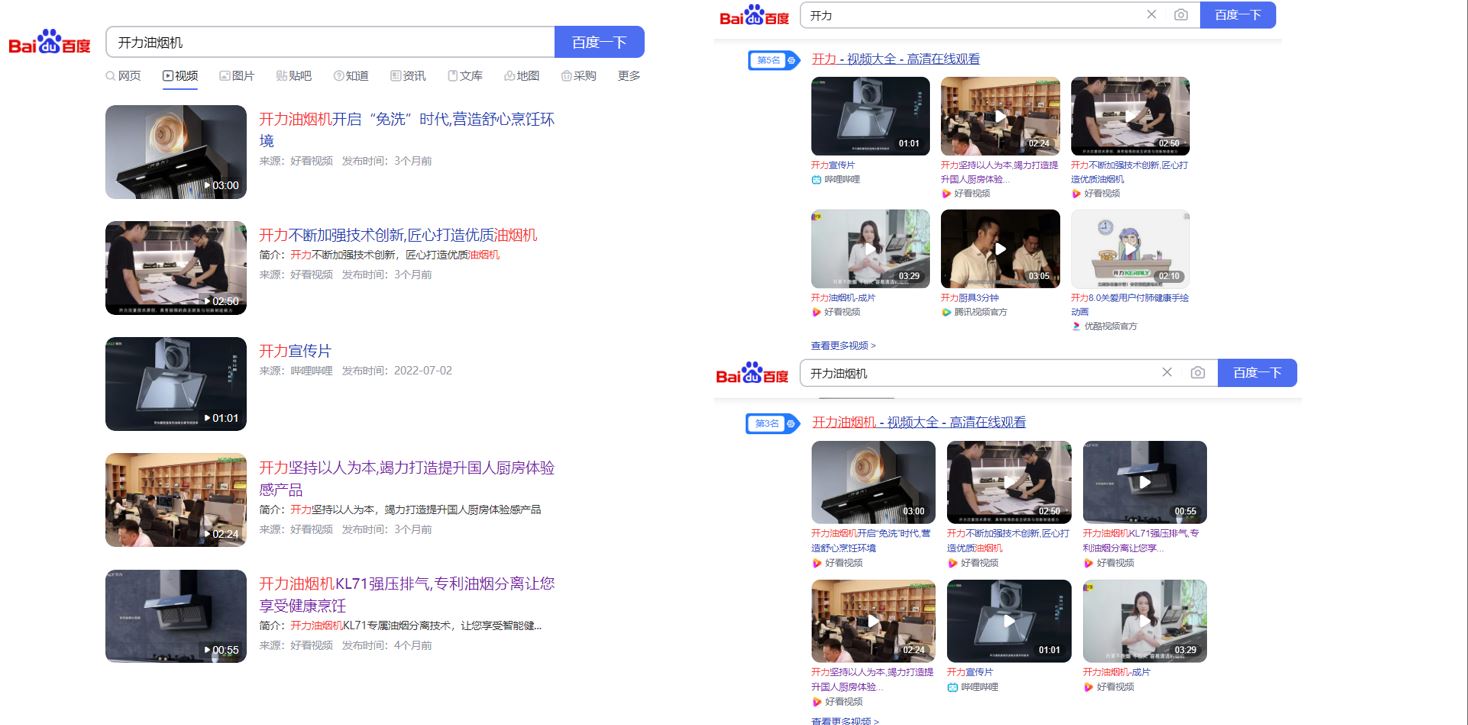Clear the "开力" search box with X icon

pyautogui.click(x=1151, y=15)
